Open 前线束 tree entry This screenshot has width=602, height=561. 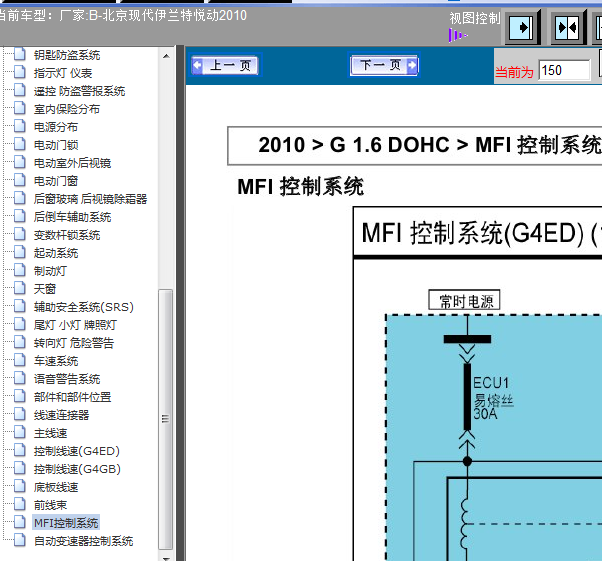(50, 505)
